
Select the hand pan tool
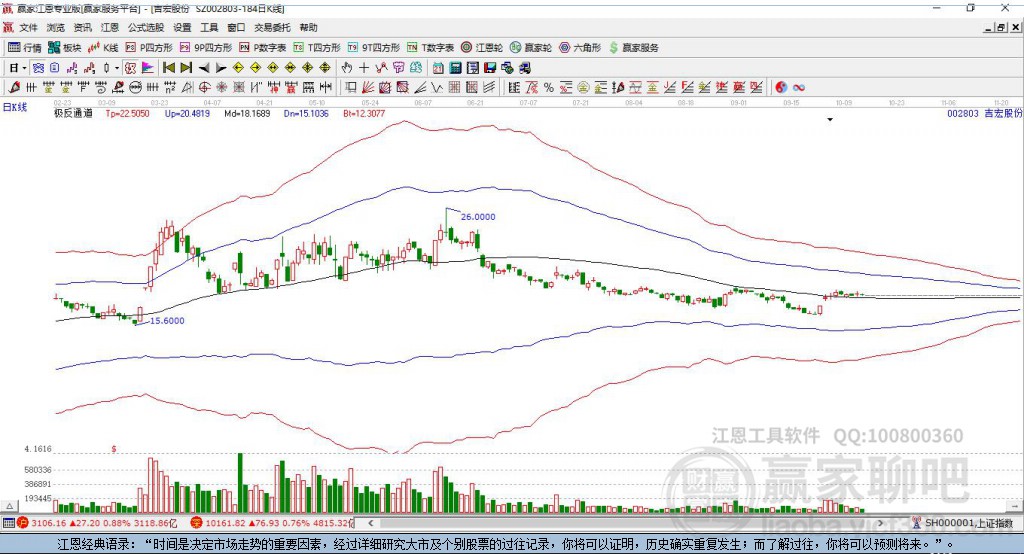347,68
